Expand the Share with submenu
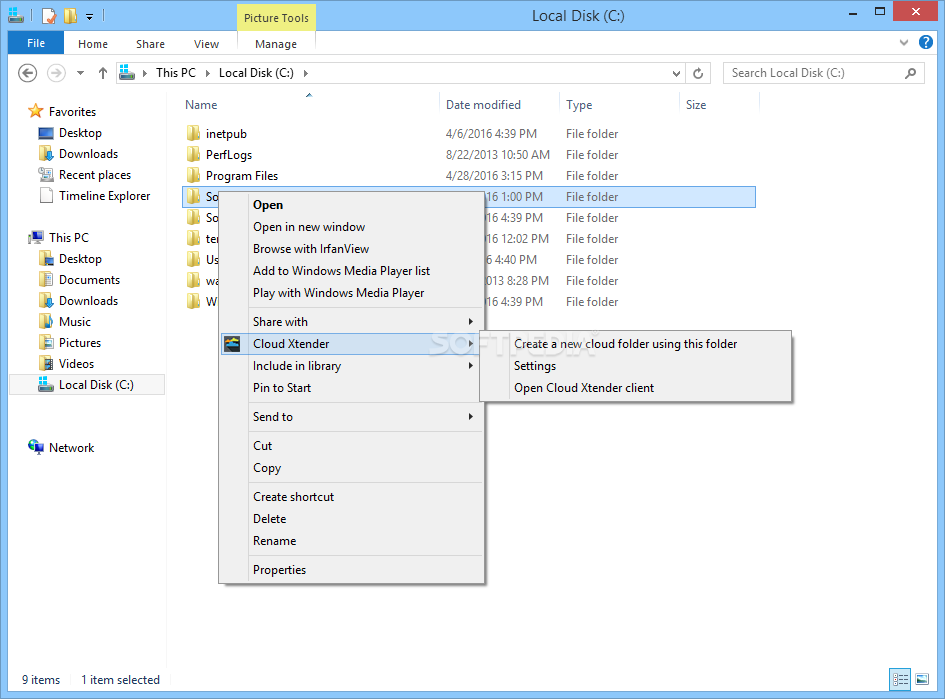945x699 pixels. tap(471, 322)
